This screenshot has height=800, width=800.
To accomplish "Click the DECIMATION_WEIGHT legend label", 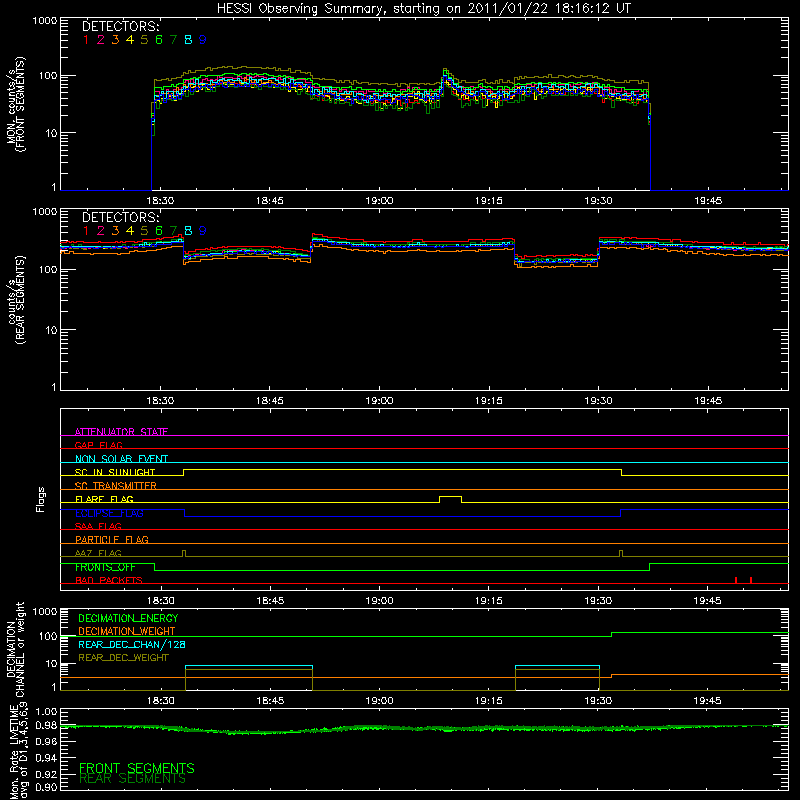I will pyautogui.click(x=127, y=631).
